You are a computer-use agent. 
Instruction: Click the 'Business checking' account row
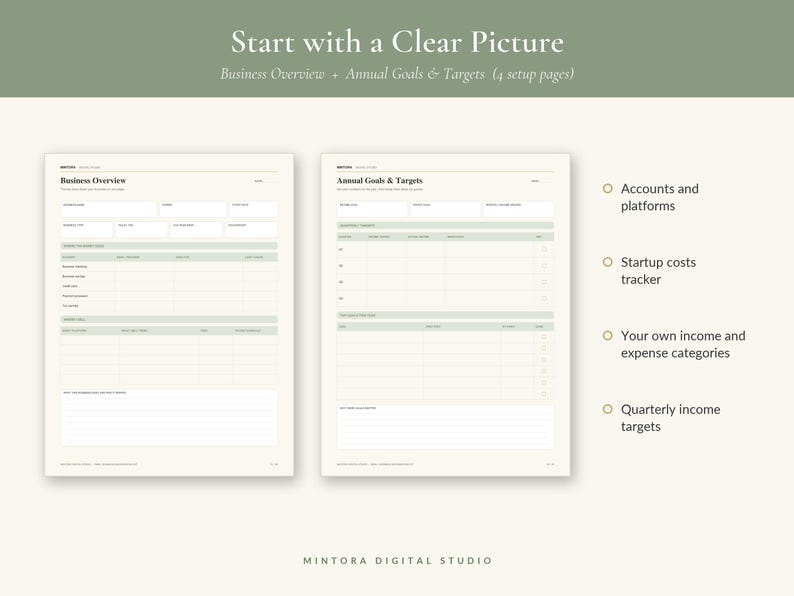169,266
